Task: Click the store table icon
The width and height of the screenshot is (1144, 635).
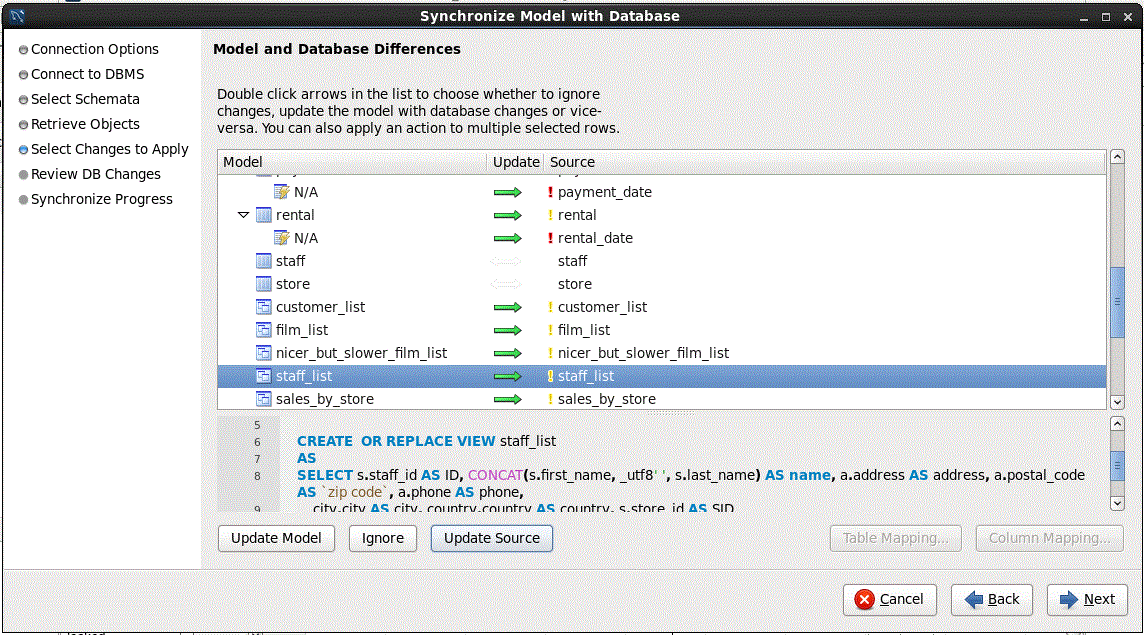Action: [264, 284]
